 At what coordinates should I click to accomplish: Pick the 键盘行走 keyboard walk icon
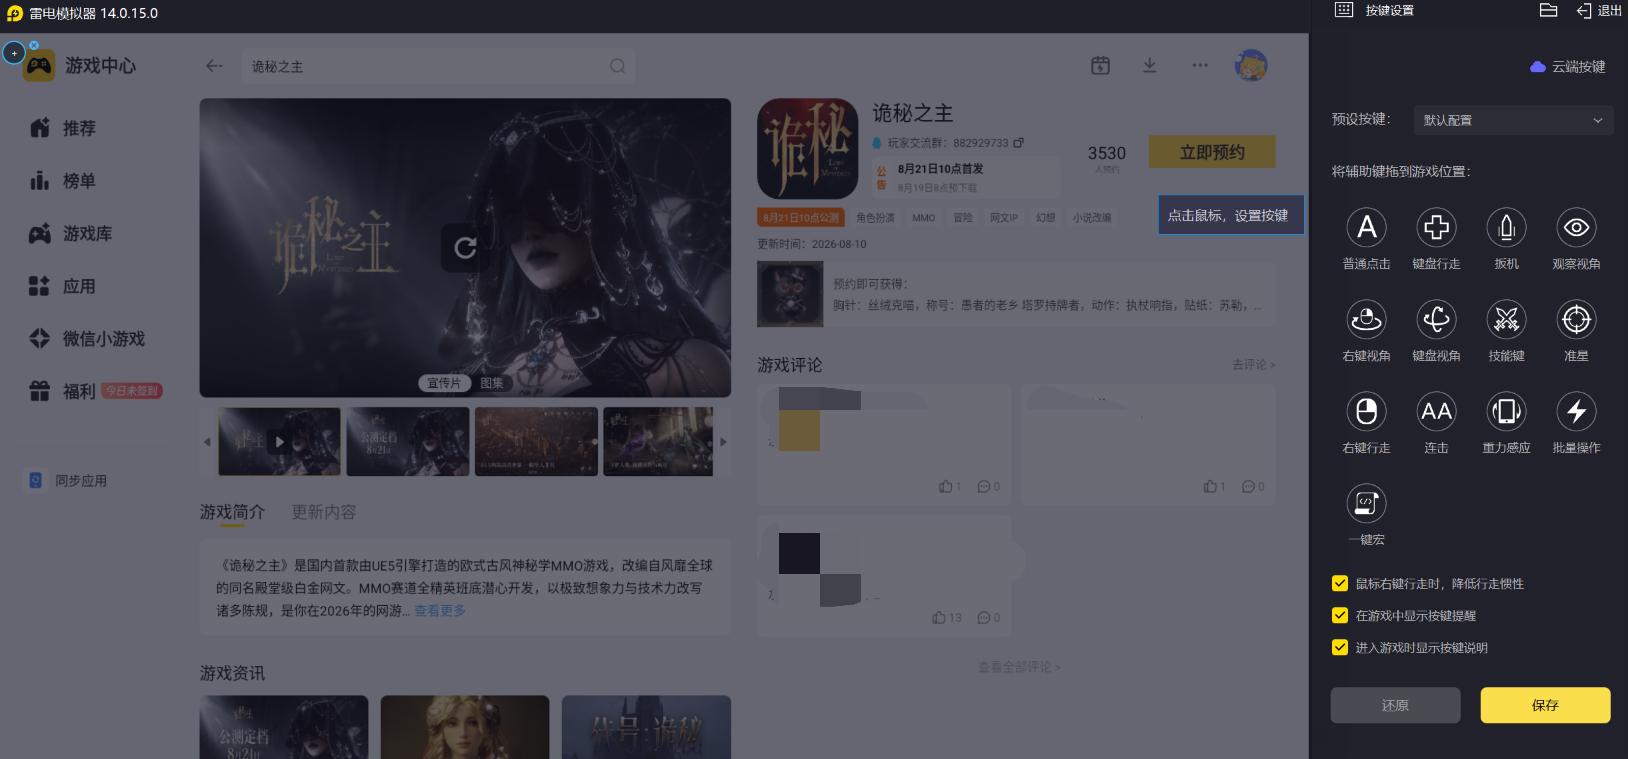[1436, 228]
